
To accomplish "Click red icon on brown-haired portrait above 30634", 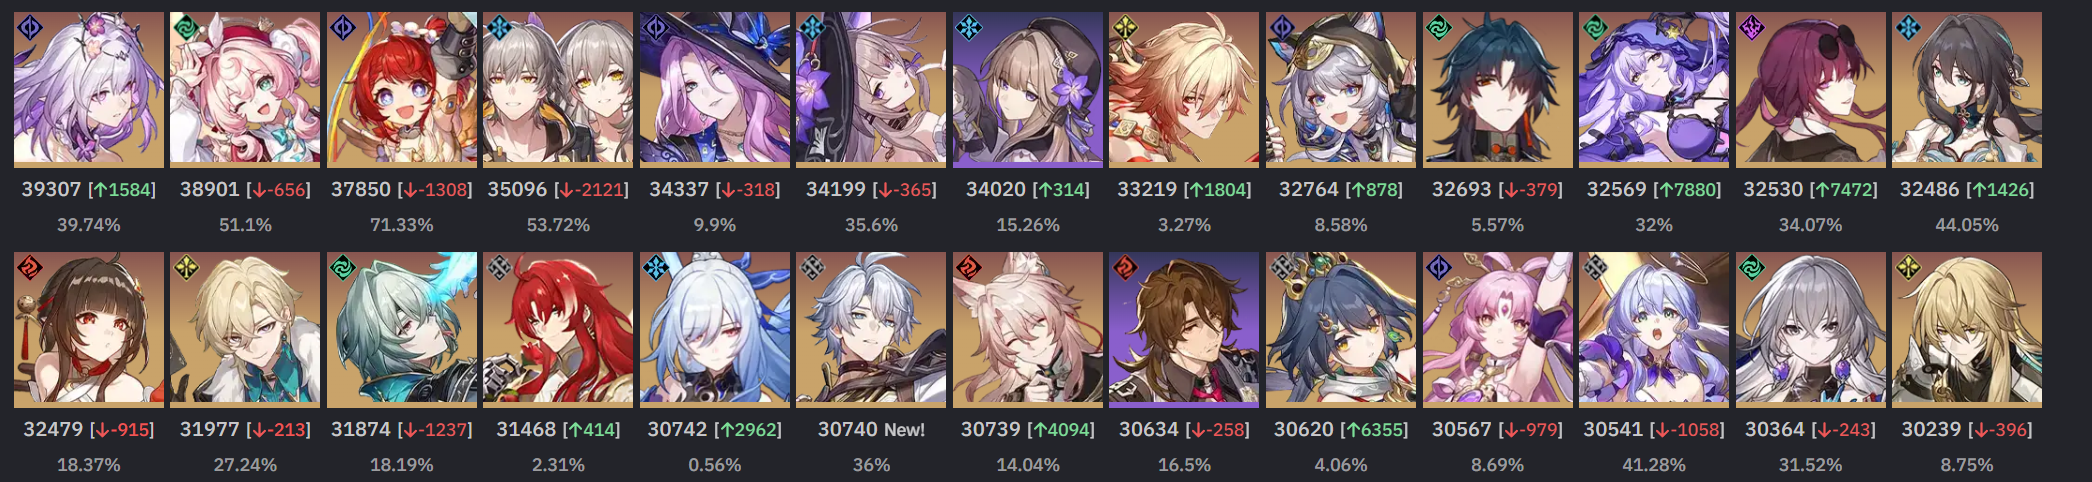I will pos(1125,268).
